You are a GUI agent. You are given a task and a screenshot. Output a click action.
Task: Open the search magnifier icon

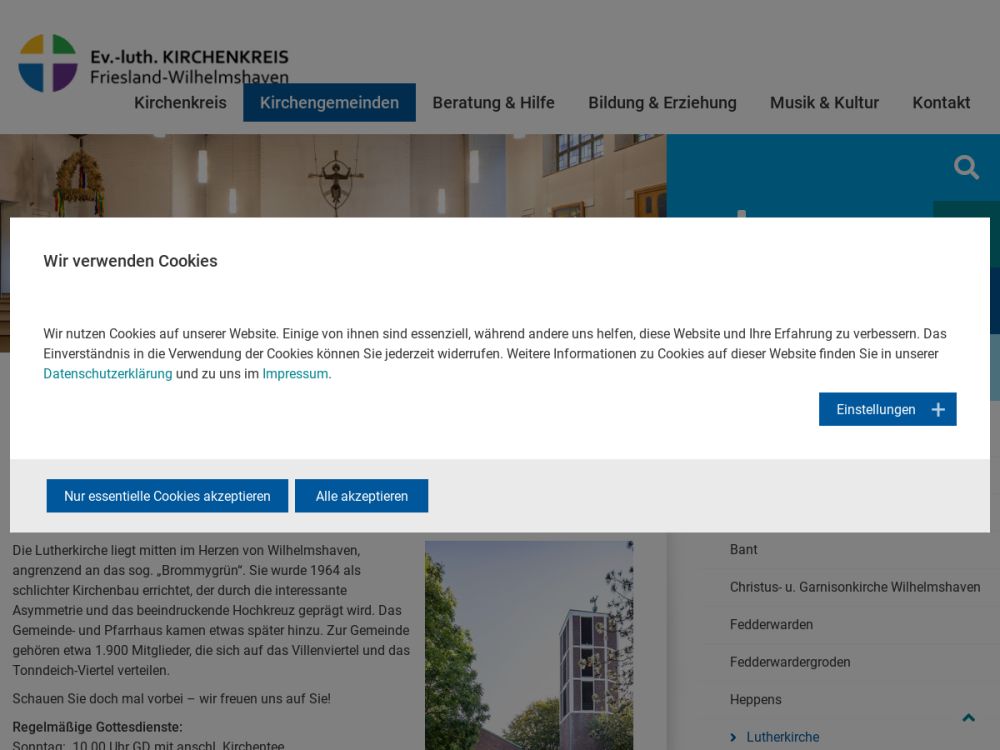pyautogui.click(x=966, y=167)
